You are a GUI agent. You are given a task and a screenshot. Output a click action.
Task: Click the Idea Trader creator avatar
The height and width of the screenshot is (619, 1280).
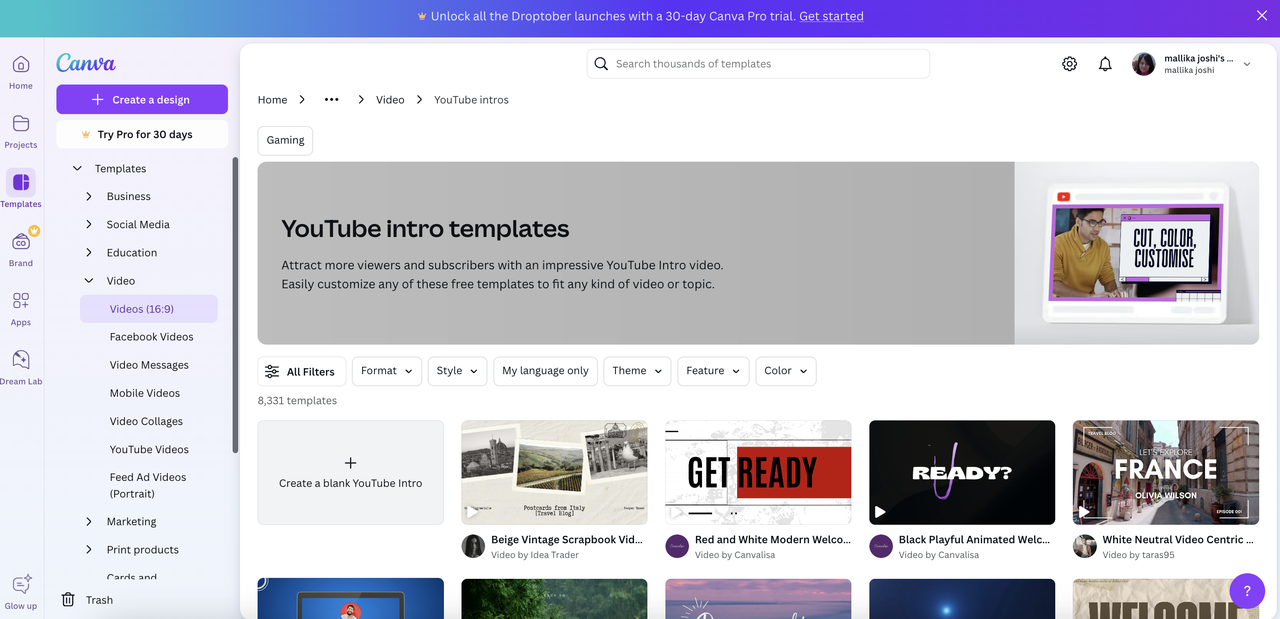473,546
